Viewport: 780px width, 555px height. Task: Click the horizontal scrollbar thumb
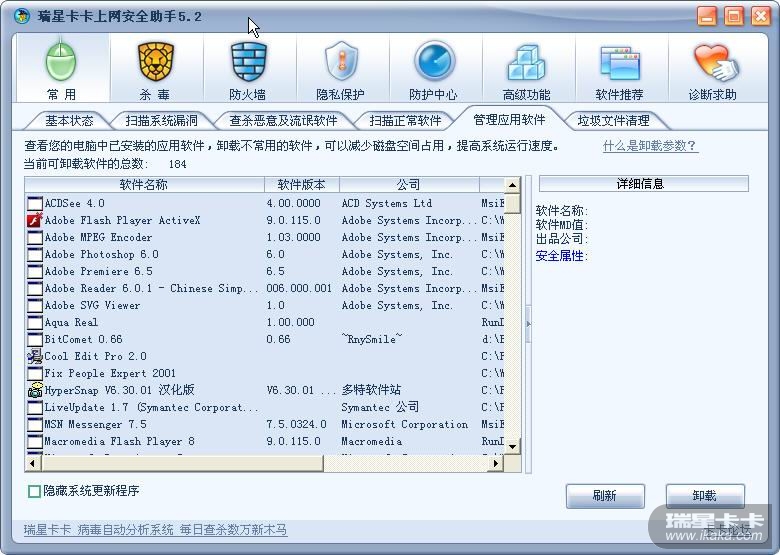point(183,463)
